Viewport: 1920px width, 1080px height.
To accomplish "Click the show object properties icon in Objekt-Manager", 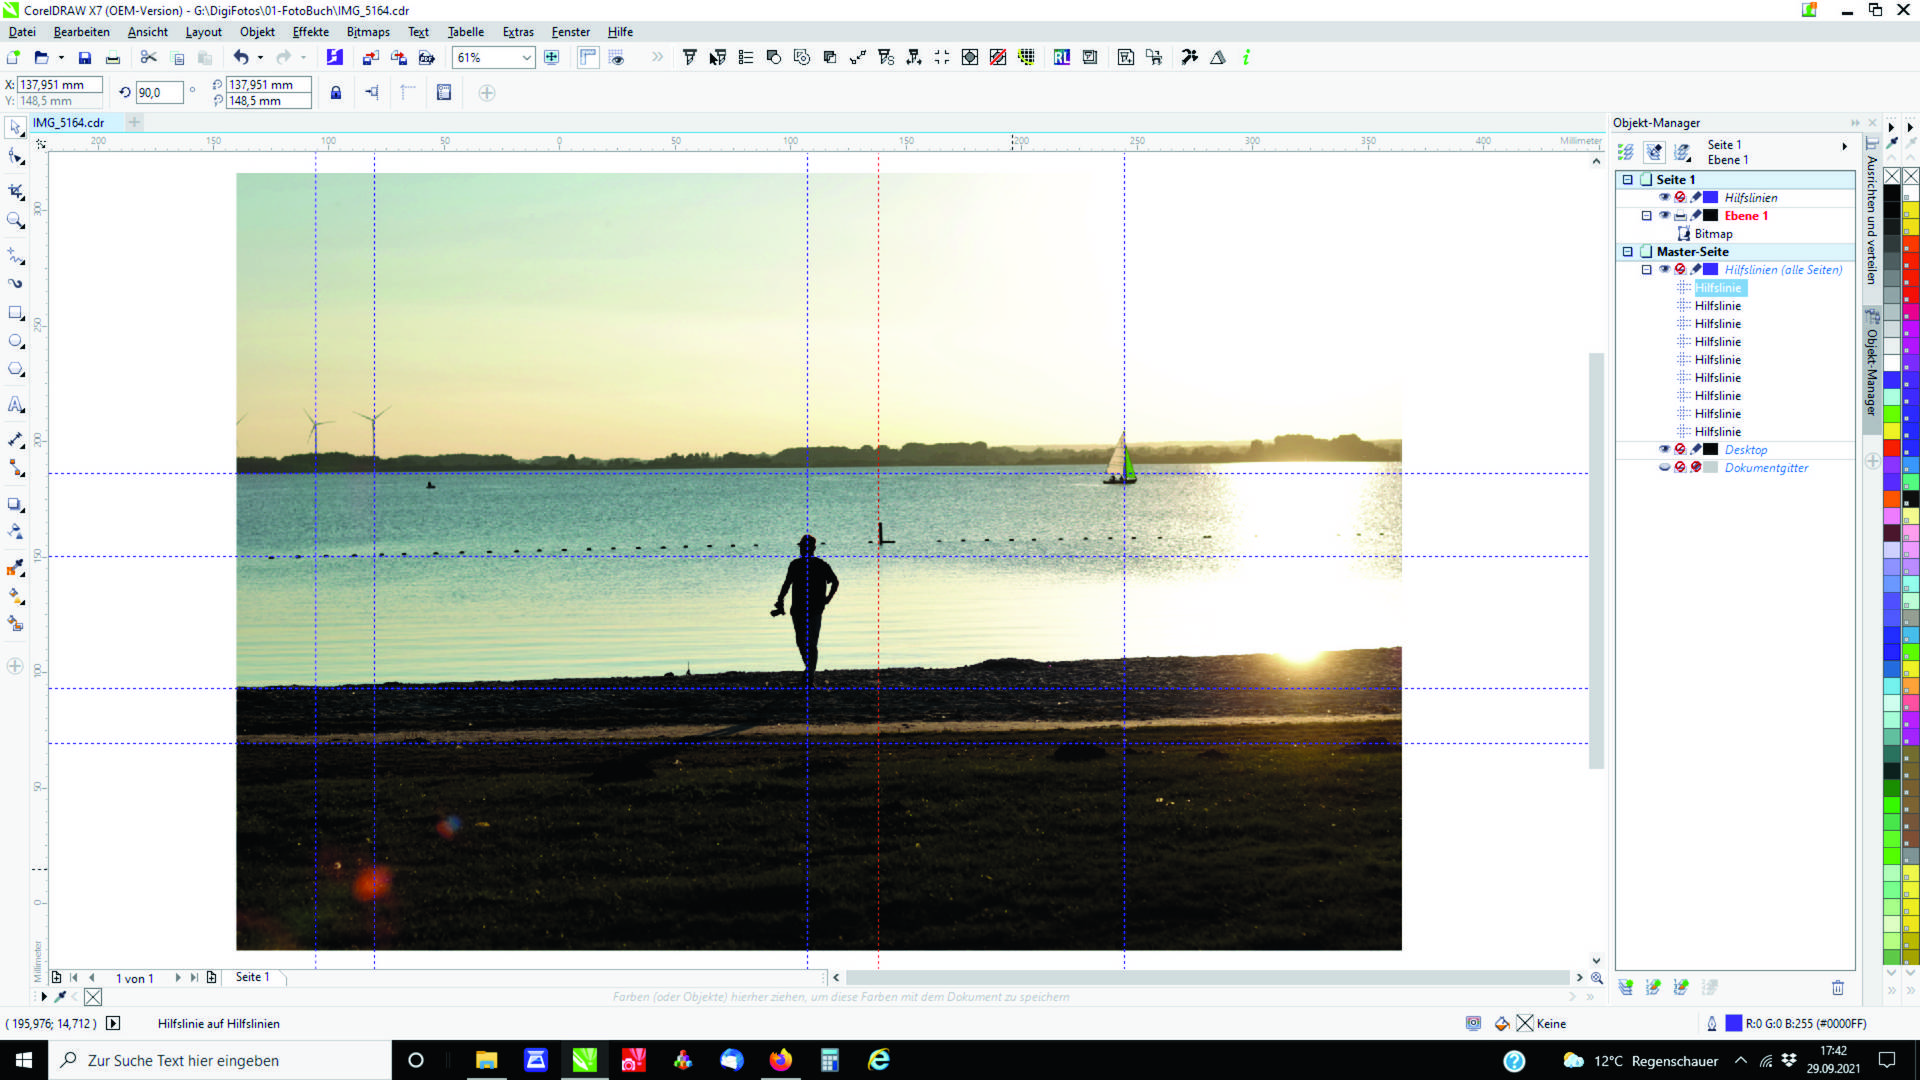I will (1626, 152).
